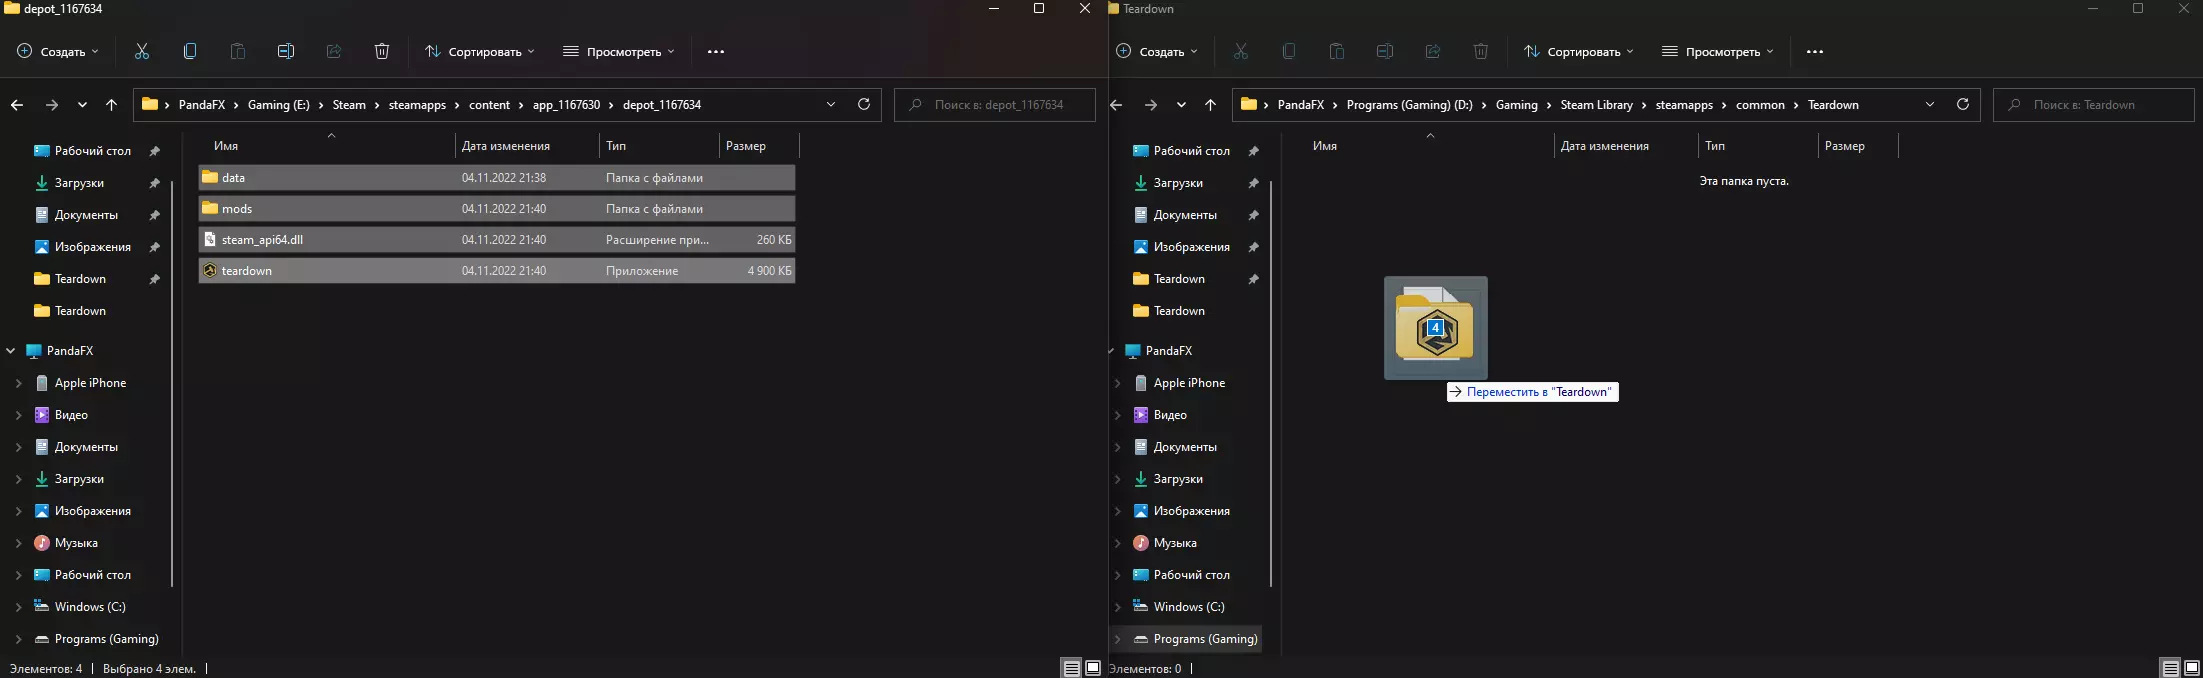Expand Apple iPhone in left navigation tree
The height and width of the screenshot is (678, 2203).
(18, 383)
